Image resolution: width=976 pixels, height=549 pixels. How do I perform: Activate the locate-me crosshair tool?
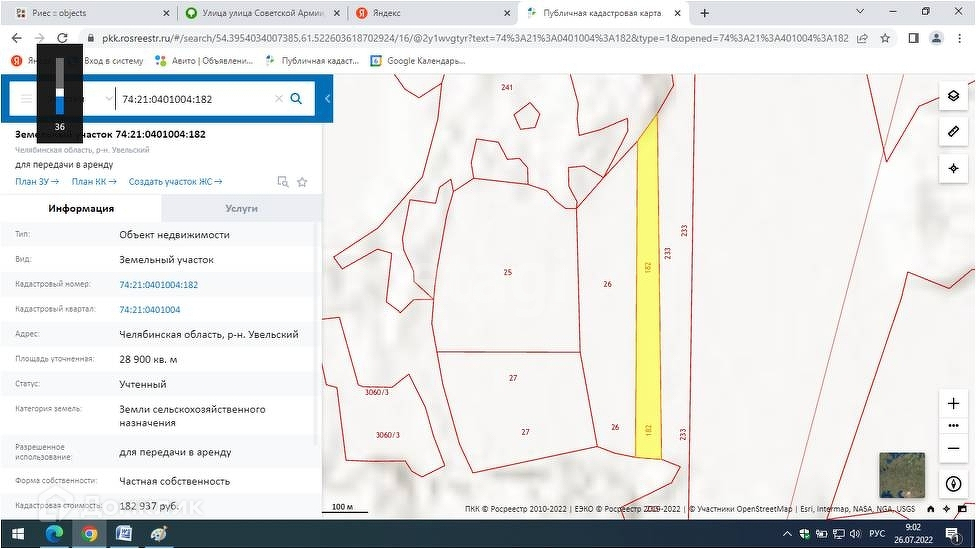tap(953, 169)
